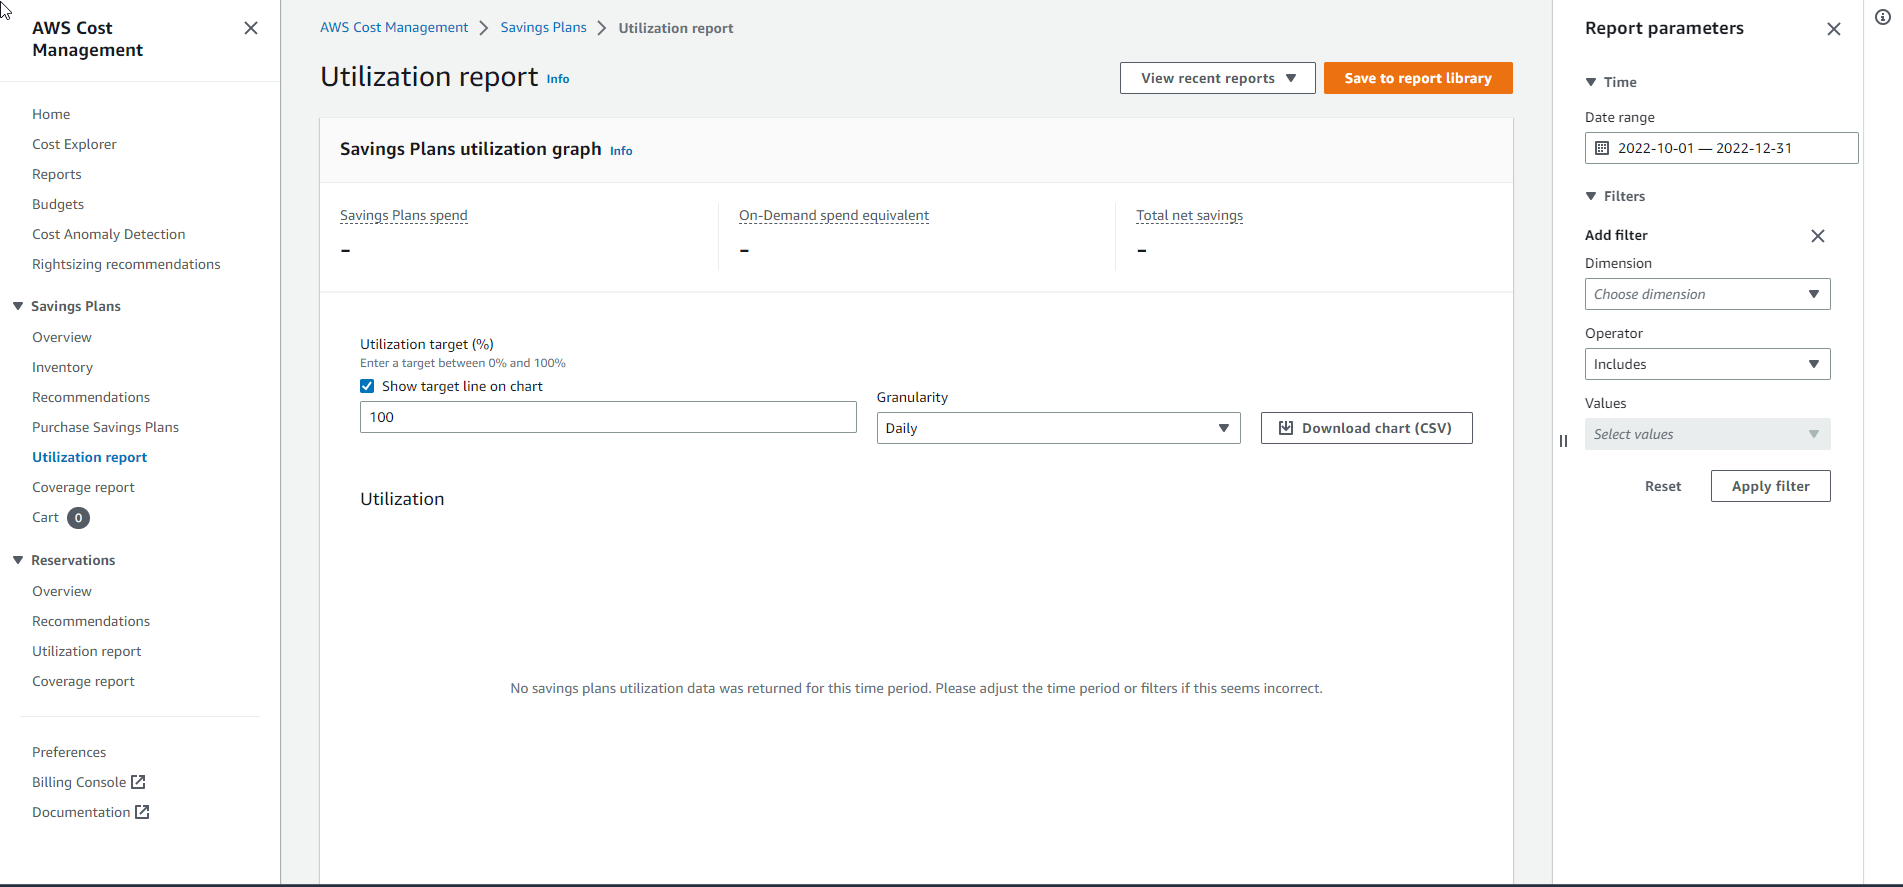Open Budgets in sidebar
The height and width of the screenshot is (887, 1903).
click(x=58, y=204)
